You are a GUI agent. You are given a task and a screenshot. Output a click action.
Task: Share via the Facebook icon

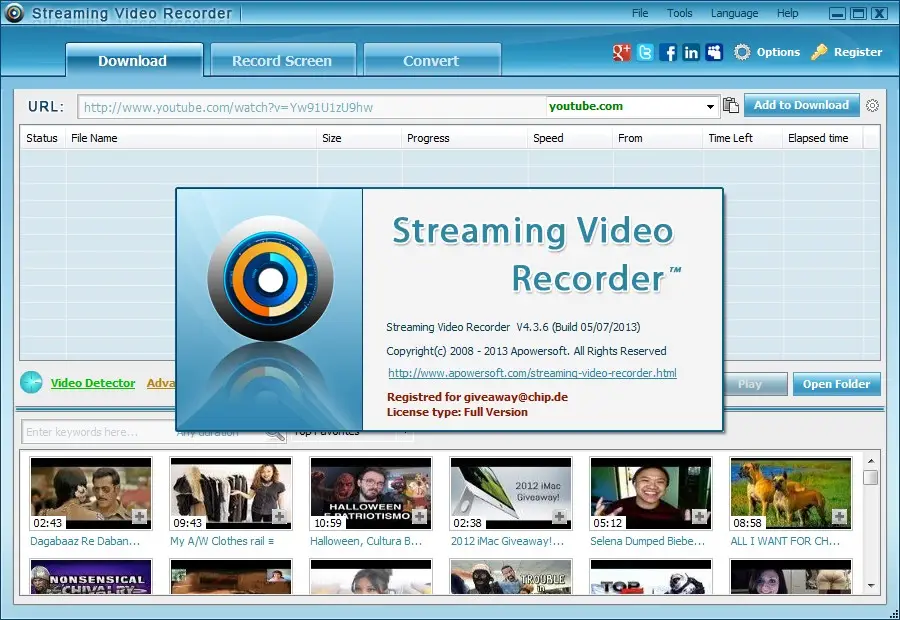tap(668, 52)
